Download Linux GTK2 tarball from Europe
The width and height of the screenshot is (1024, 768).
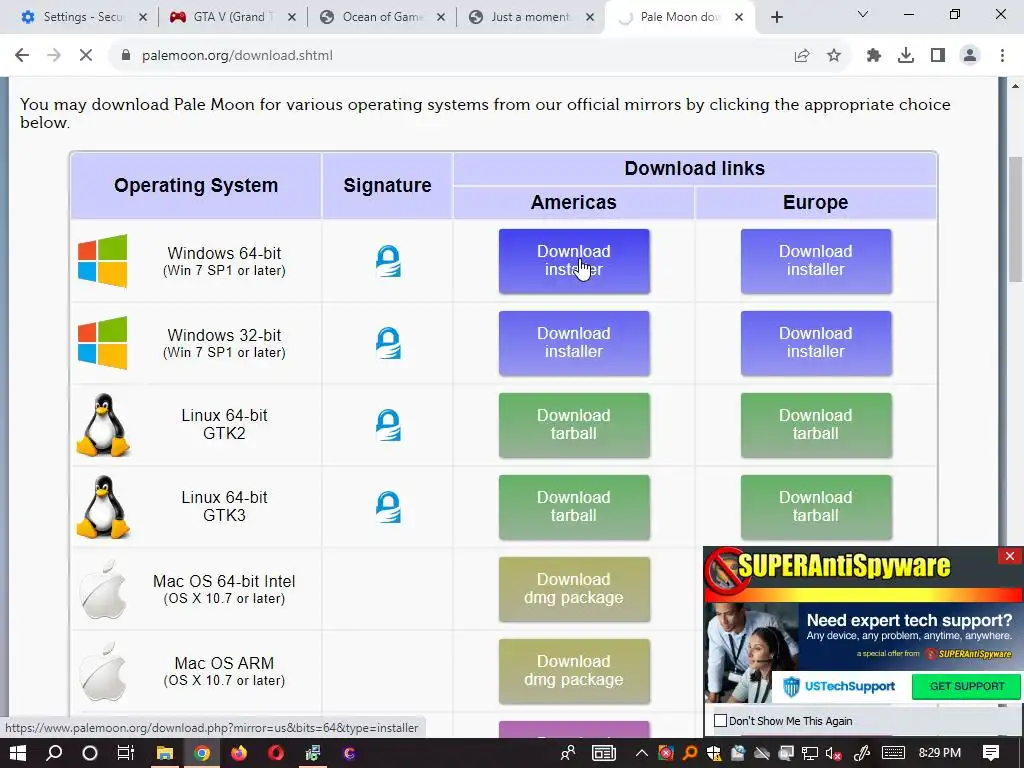[816, 424]
